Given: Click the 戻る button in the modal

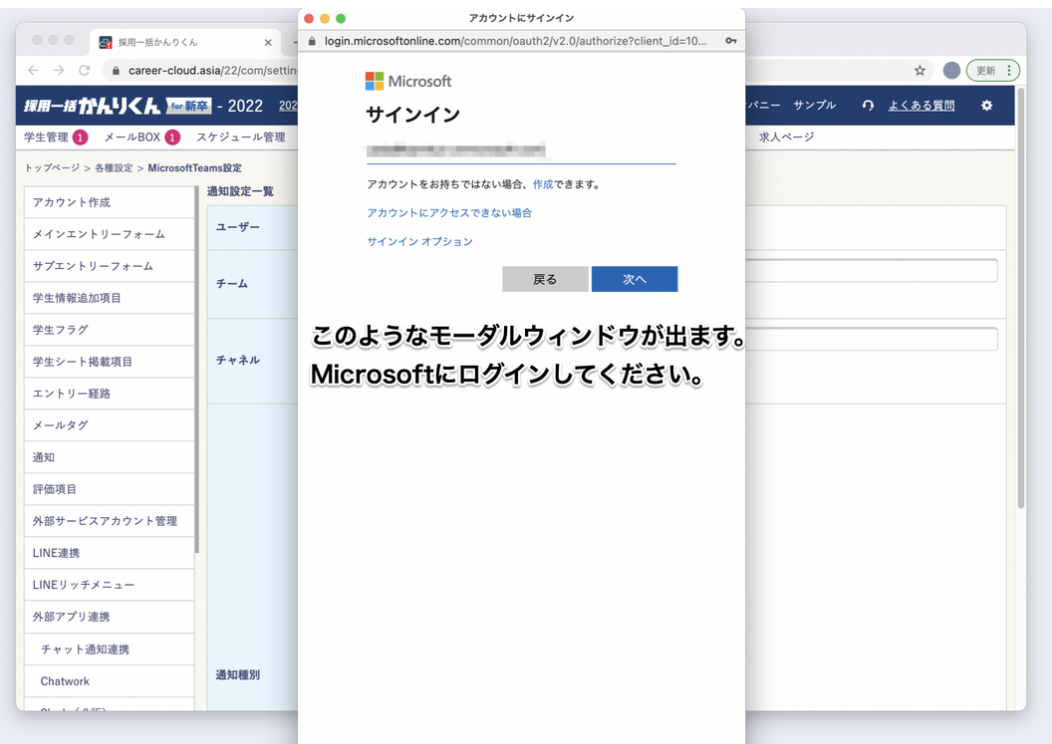Looking at the screenshot, I should coord(545,279).
